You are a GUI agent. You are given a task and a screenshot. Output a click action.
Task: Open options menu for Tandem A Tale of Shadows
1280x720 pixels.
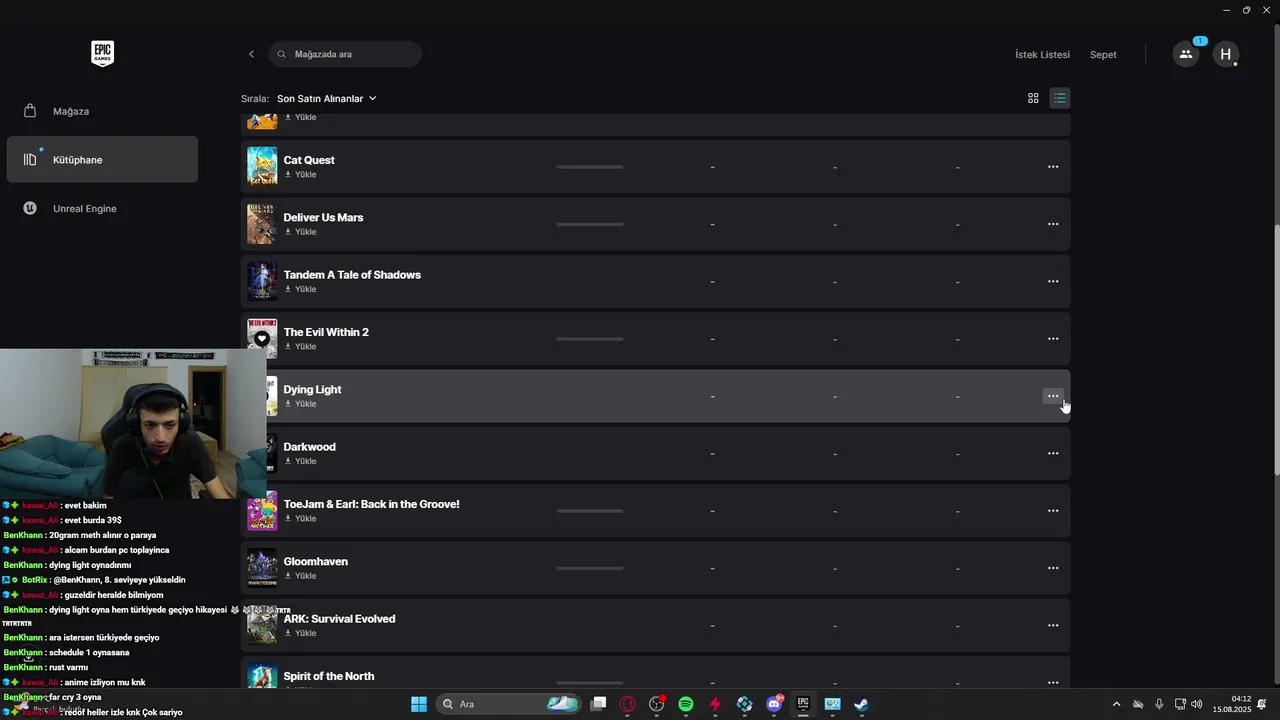point(1053,282)
